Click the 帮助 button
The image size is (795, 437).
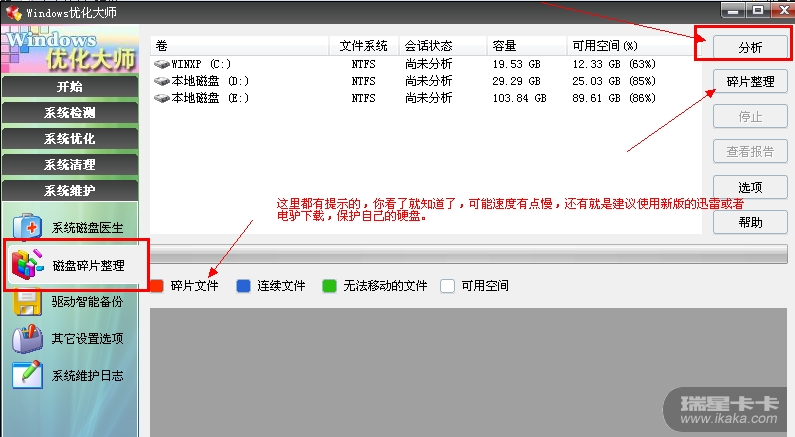pos(750,222)
